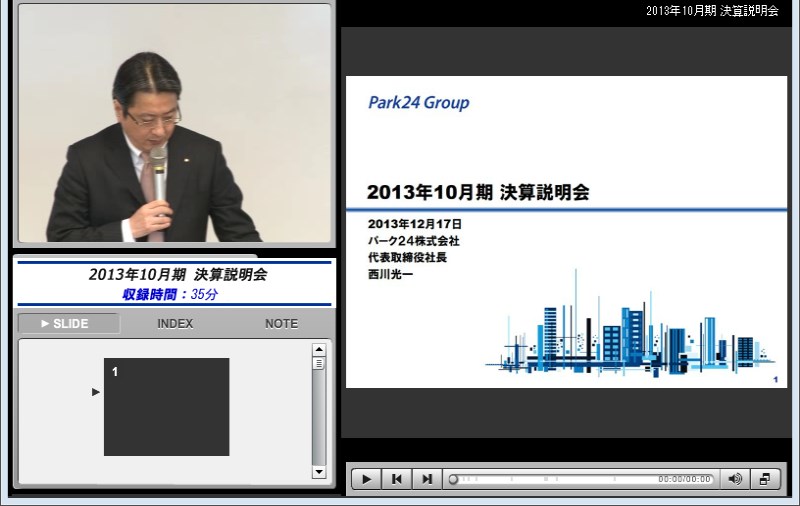Screen dimensions: 800x506
Task: Click the seek bar playhead knob
Action: click(x=453, y=479)
